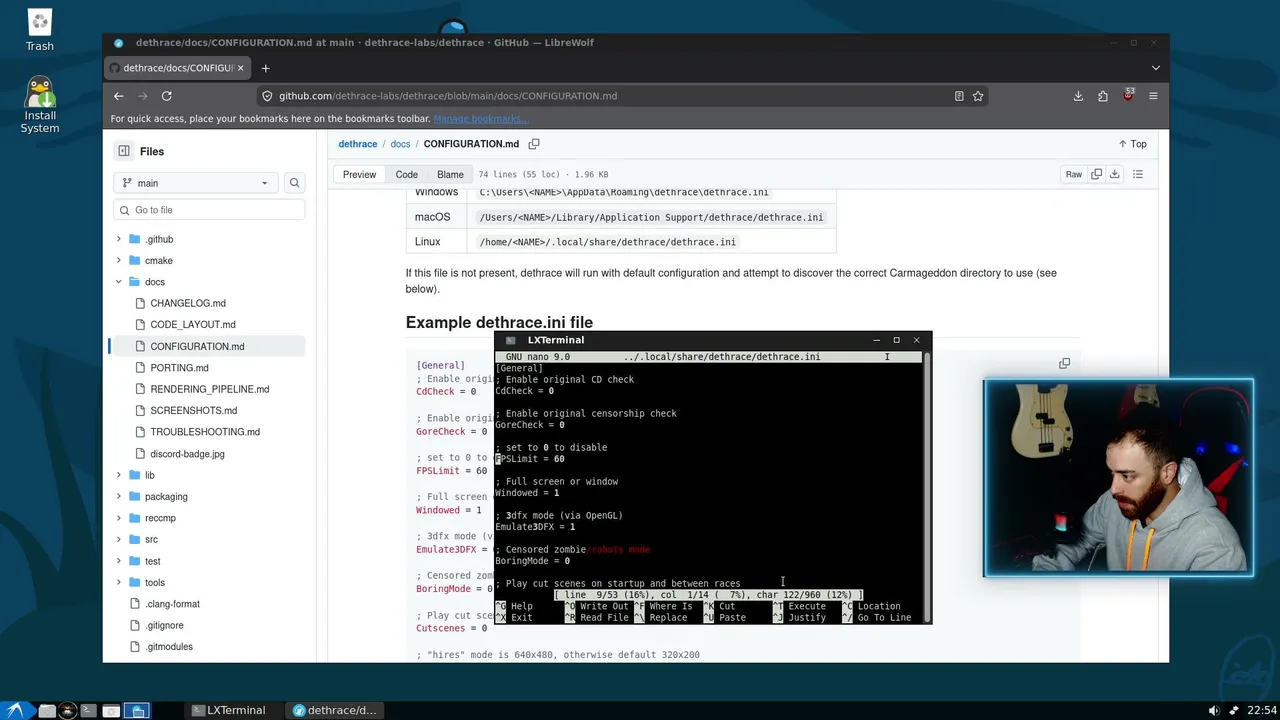Toggle reader view in the address bar
This screenshot has height=720, width=1280.
point(959,96)
